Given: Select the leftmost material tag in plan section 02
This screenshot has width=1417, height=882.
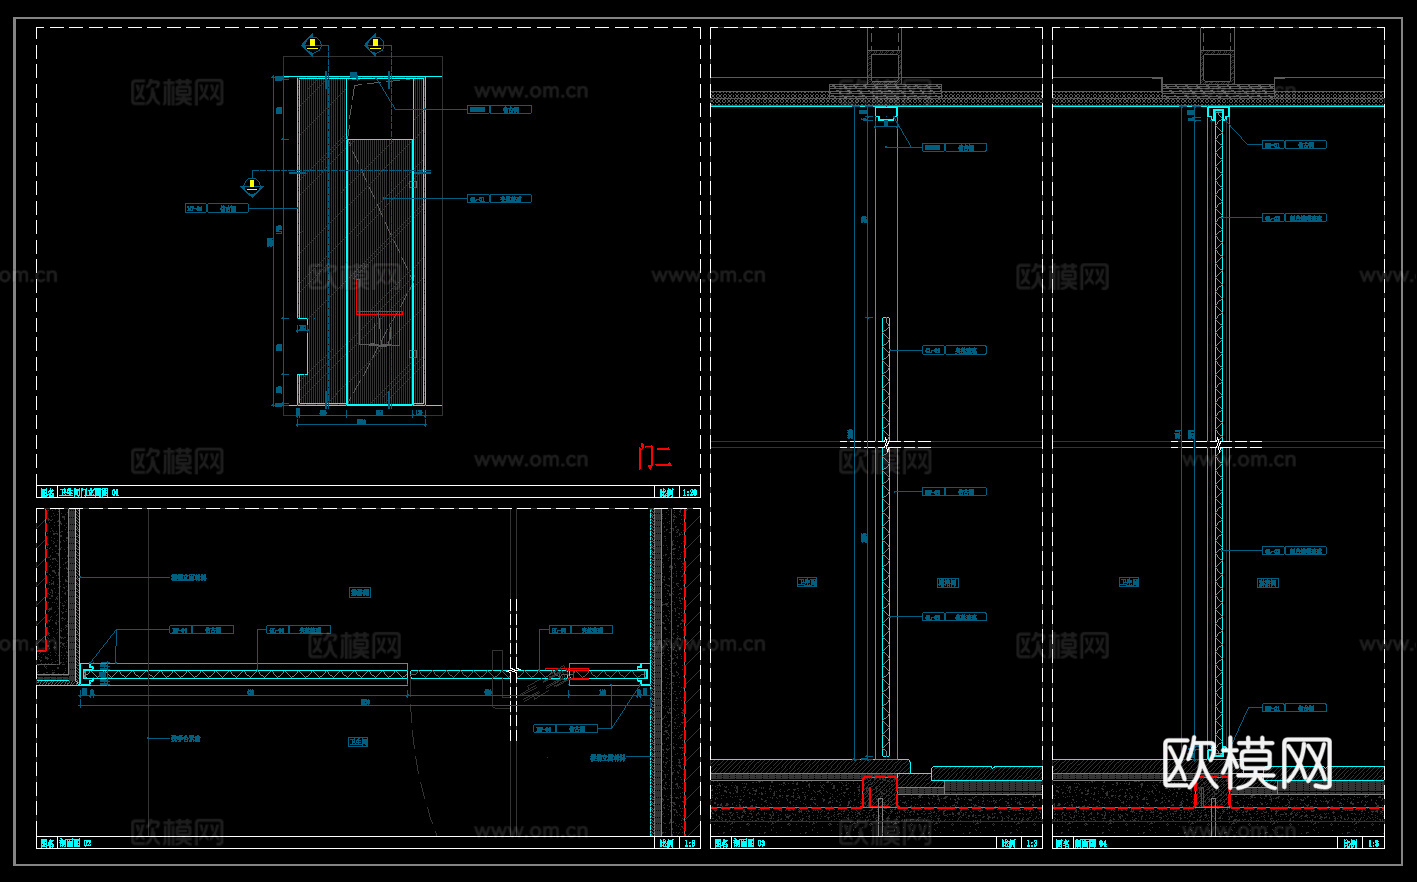Looking at the screenshot, I should tap(201, 630).
